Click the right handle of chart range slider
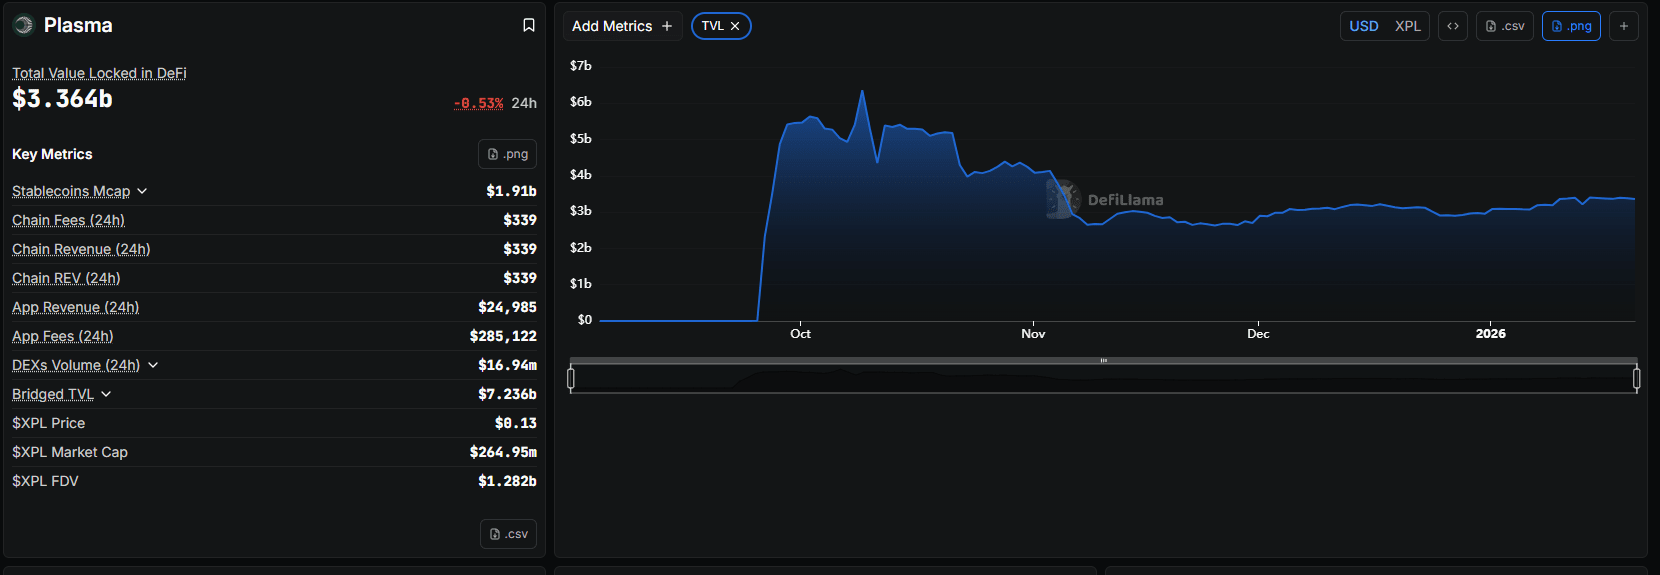 (x=1637, y=378)
